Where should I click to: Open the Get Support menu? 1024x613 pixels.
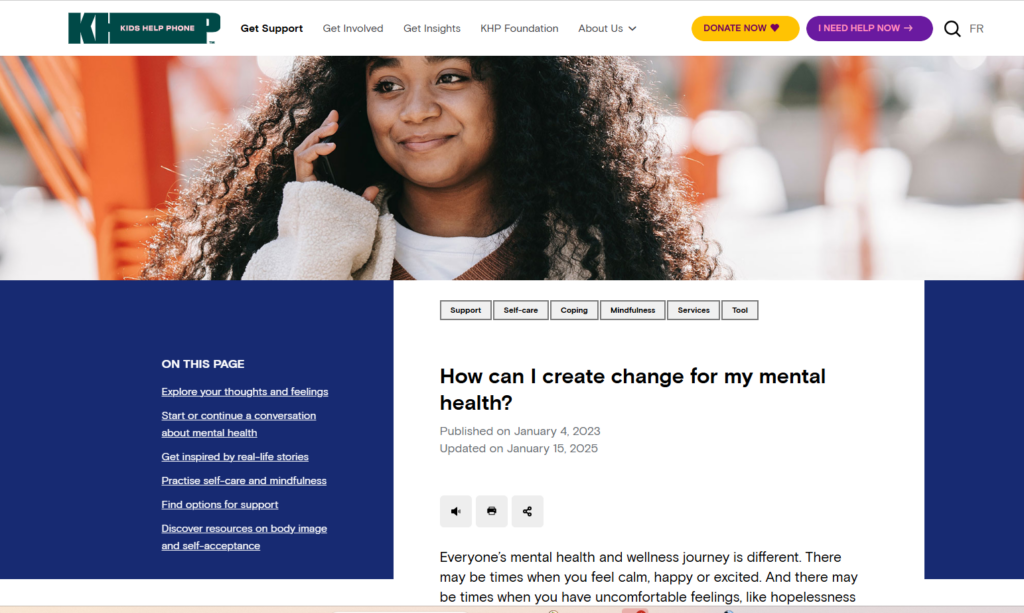click(x=272, y=29)
